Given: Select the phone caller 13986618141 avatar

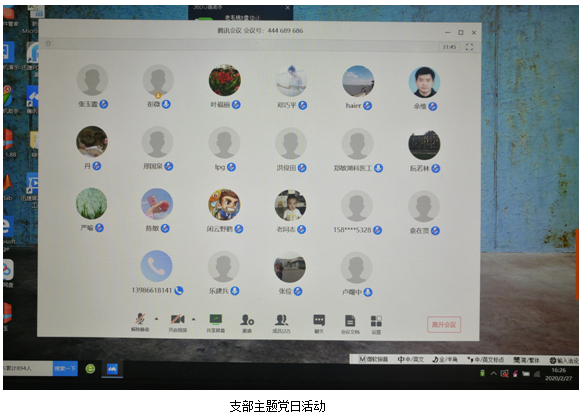Looking at the screenshot, I should [157, 266].
